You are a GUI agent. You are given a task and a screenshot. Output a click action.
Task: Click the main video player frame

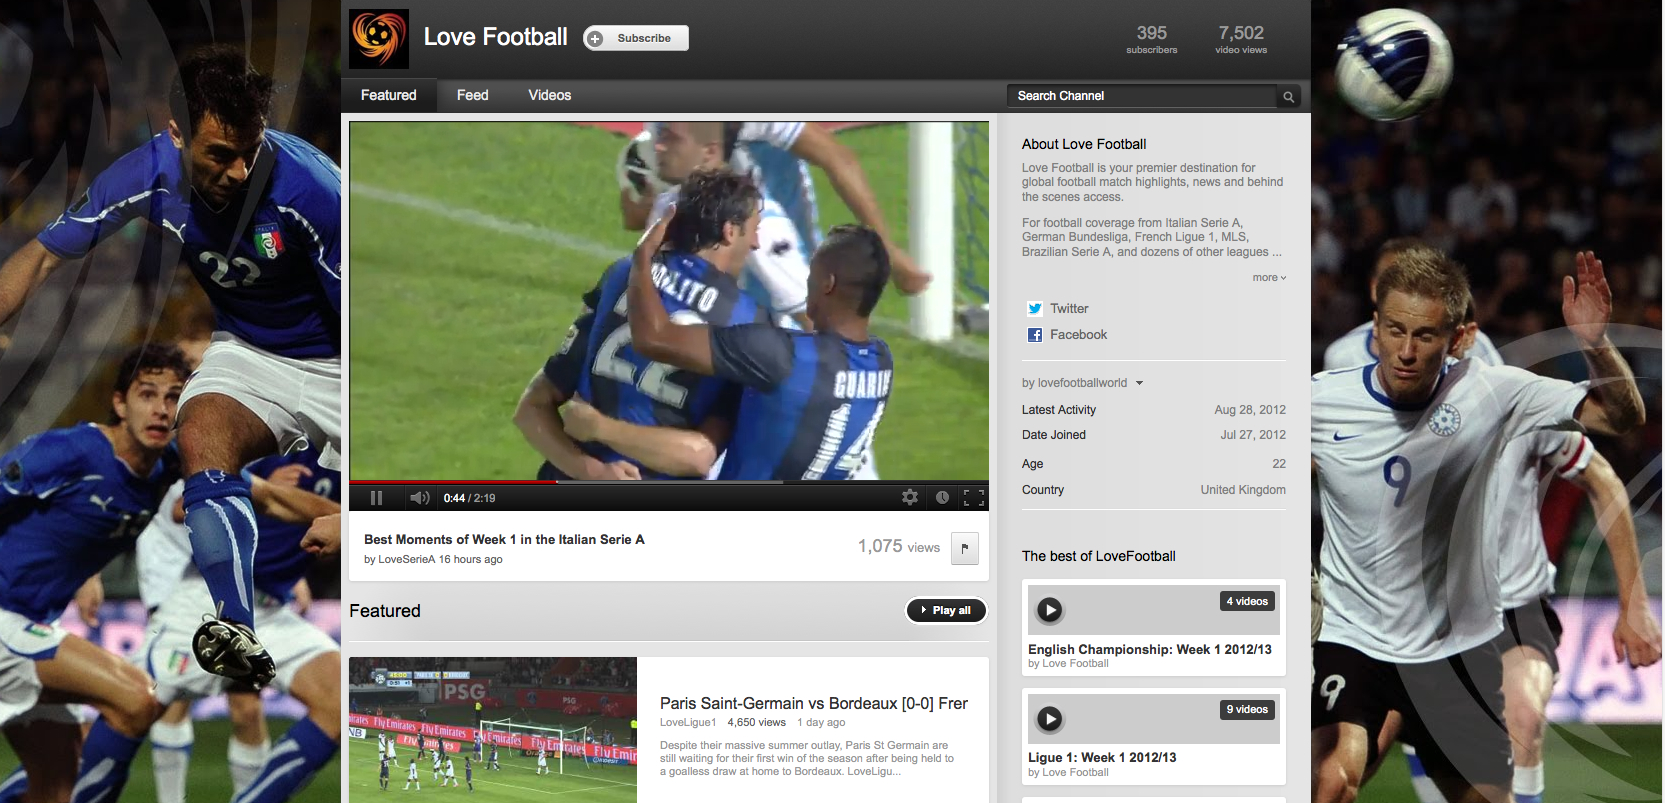669,301
